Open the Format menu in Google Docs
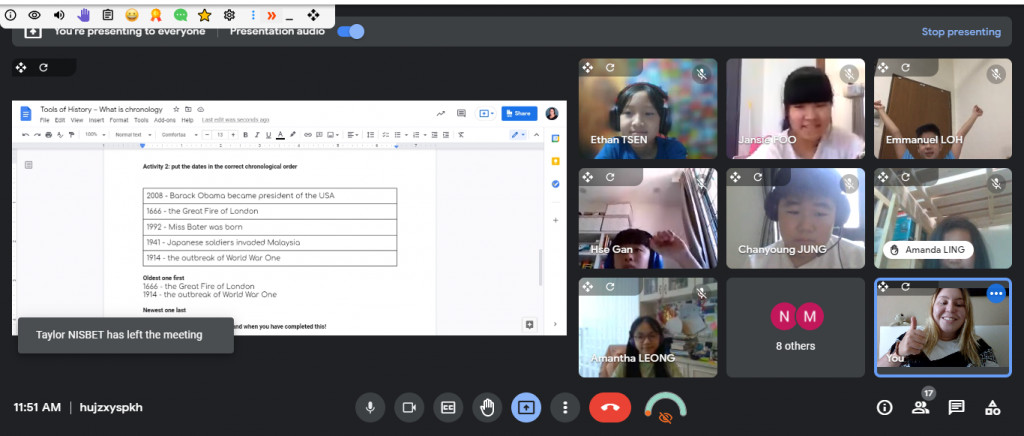Screen dimensions: 1024x436 tap(118, 120)
